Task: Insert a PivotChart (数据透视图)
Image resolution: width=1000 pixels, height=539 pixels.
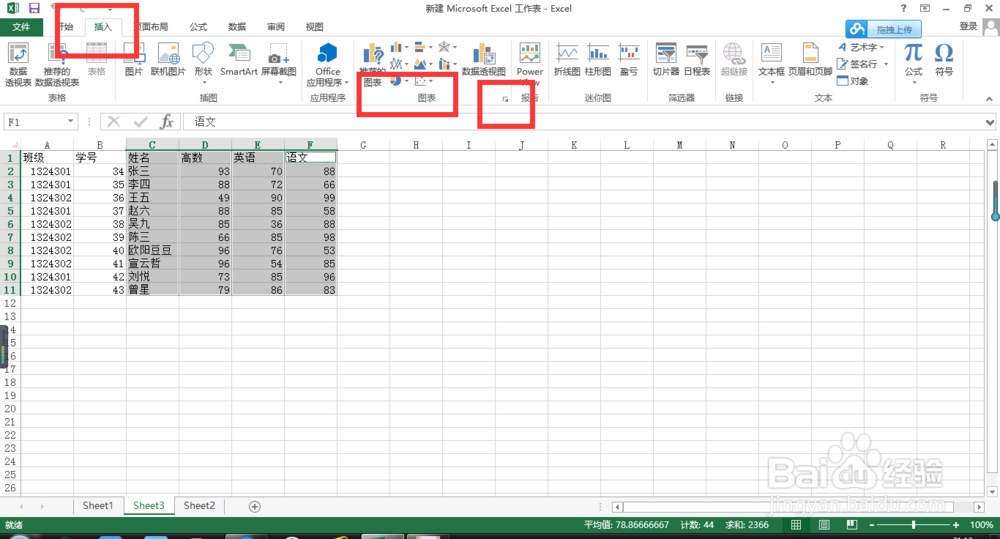Action: (483, 60)
